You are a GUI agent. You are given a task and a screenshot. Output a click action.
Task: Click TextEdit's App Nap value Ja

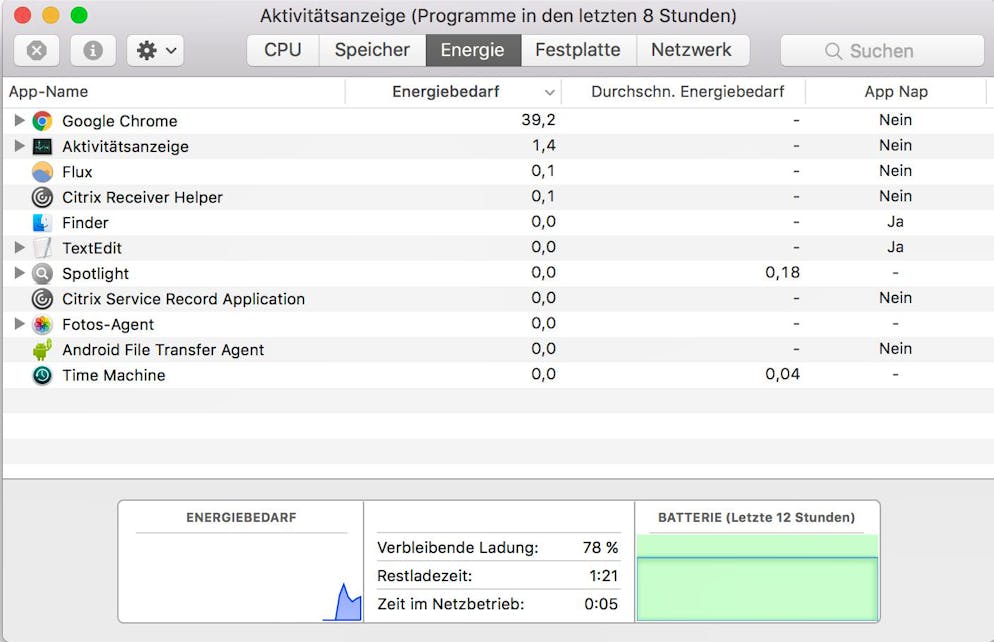[895, 247]
